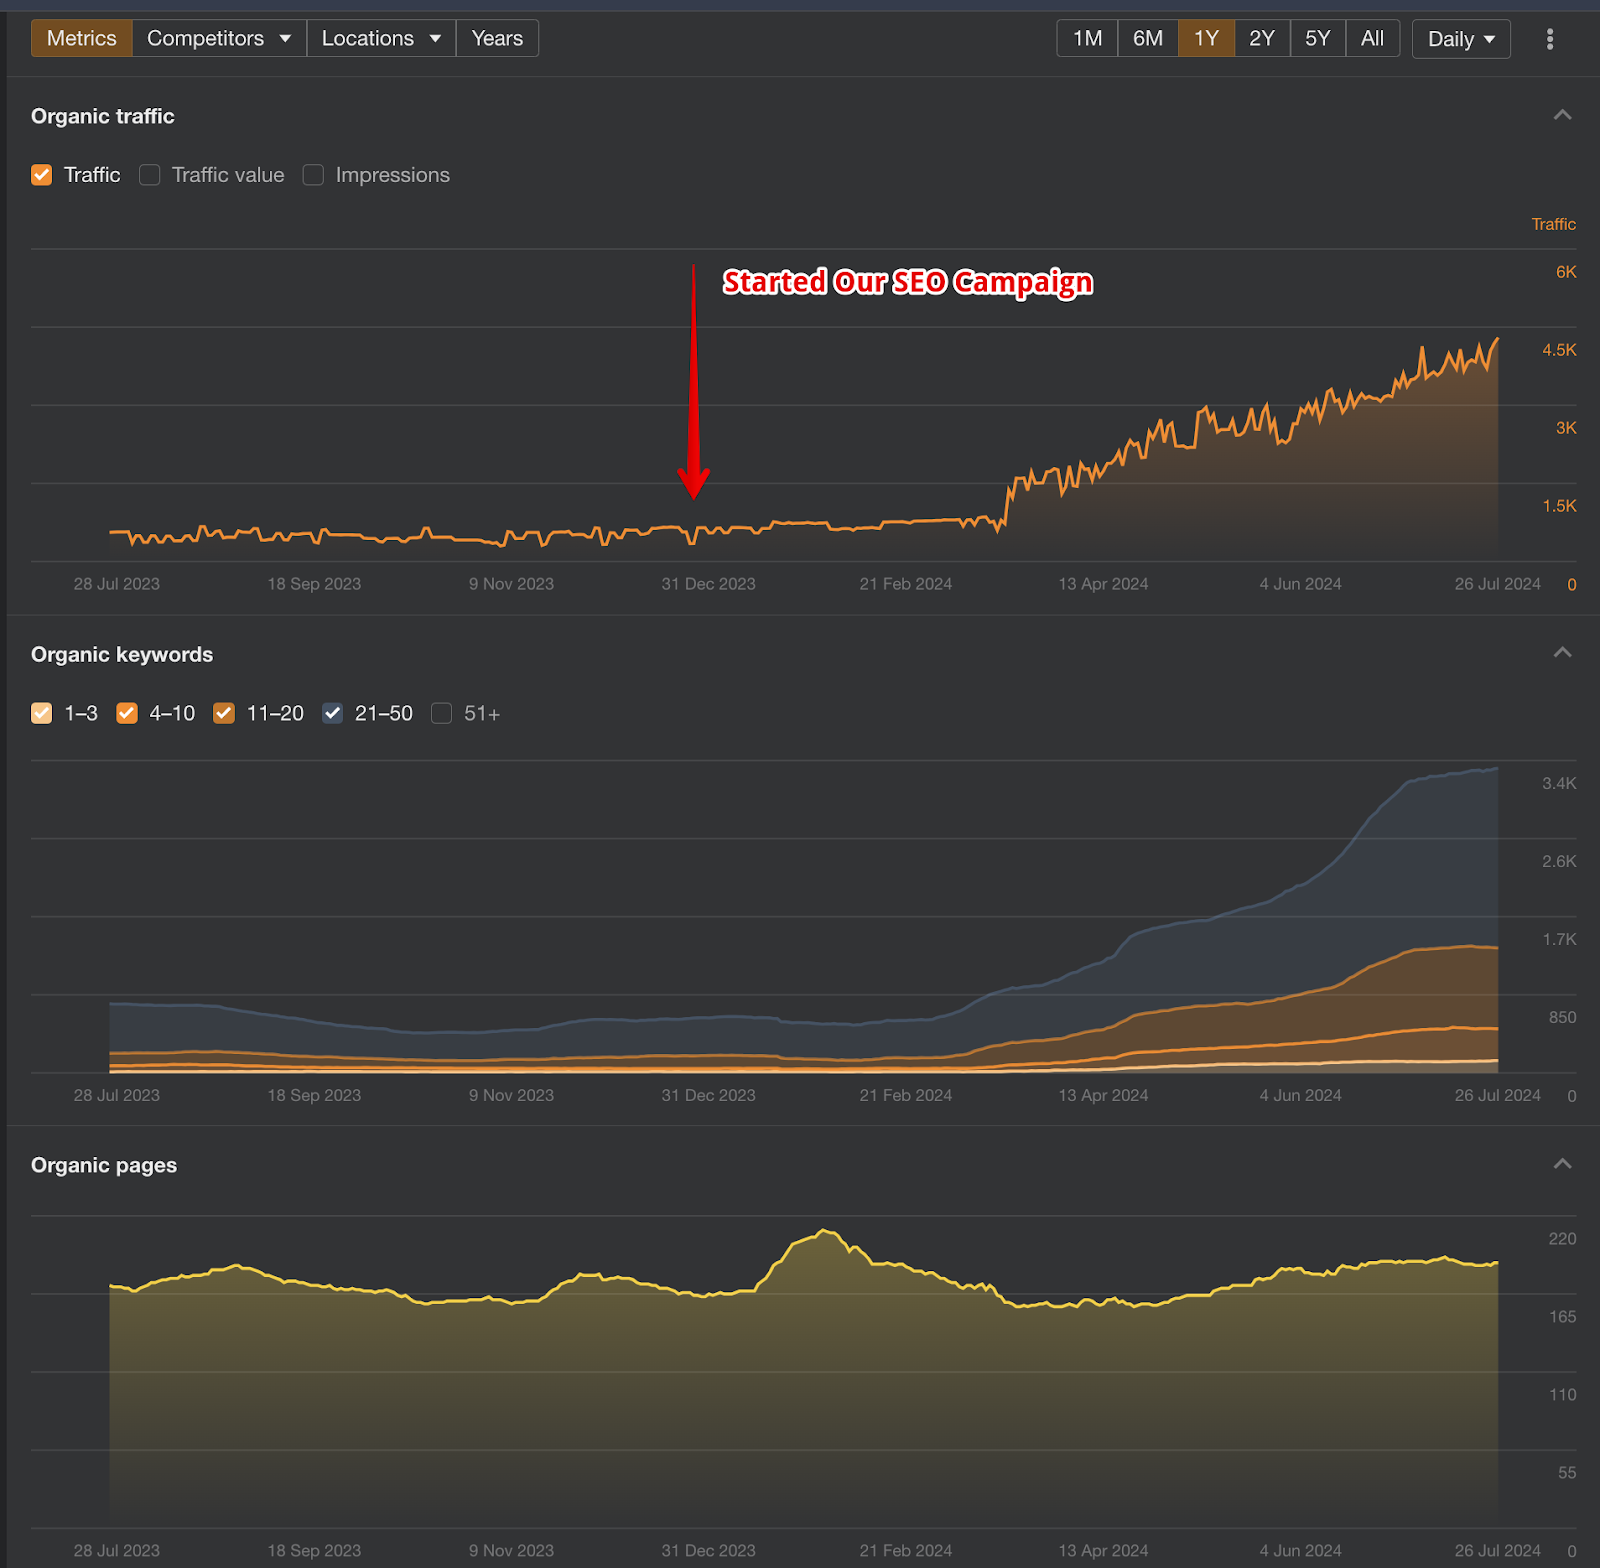Image resolution: width=1600 pixels, height=1568 pixels.
Task: Toggle the 11–20 keyword positions checkbox
Action: pos(224,713)
